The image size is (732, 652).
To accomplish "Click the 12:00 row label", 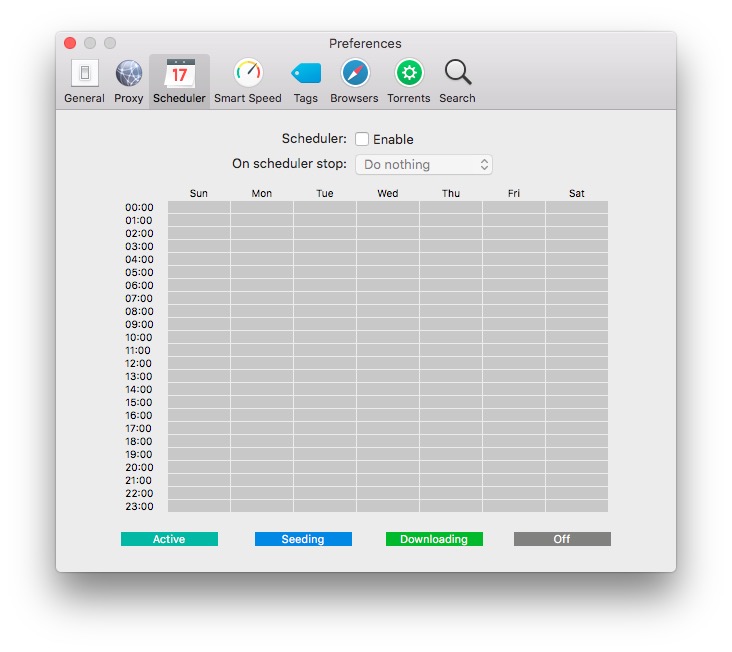I will tap(139, 364).
